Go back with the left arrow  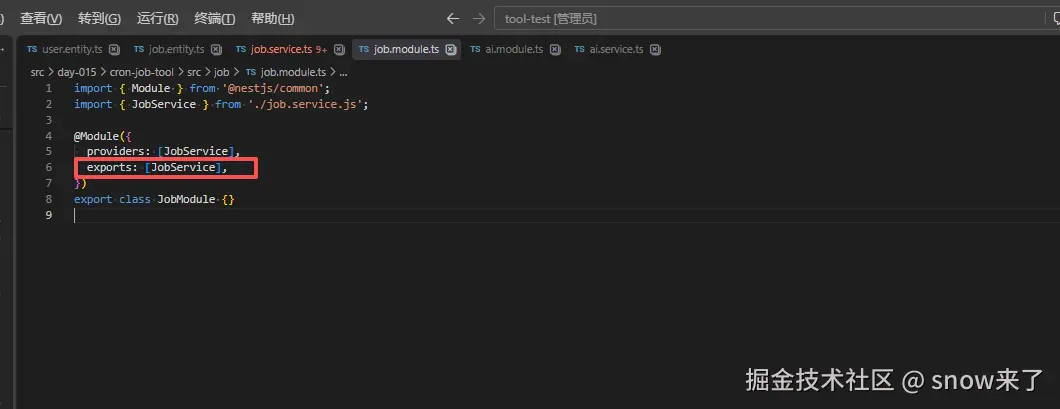[453, 19]
